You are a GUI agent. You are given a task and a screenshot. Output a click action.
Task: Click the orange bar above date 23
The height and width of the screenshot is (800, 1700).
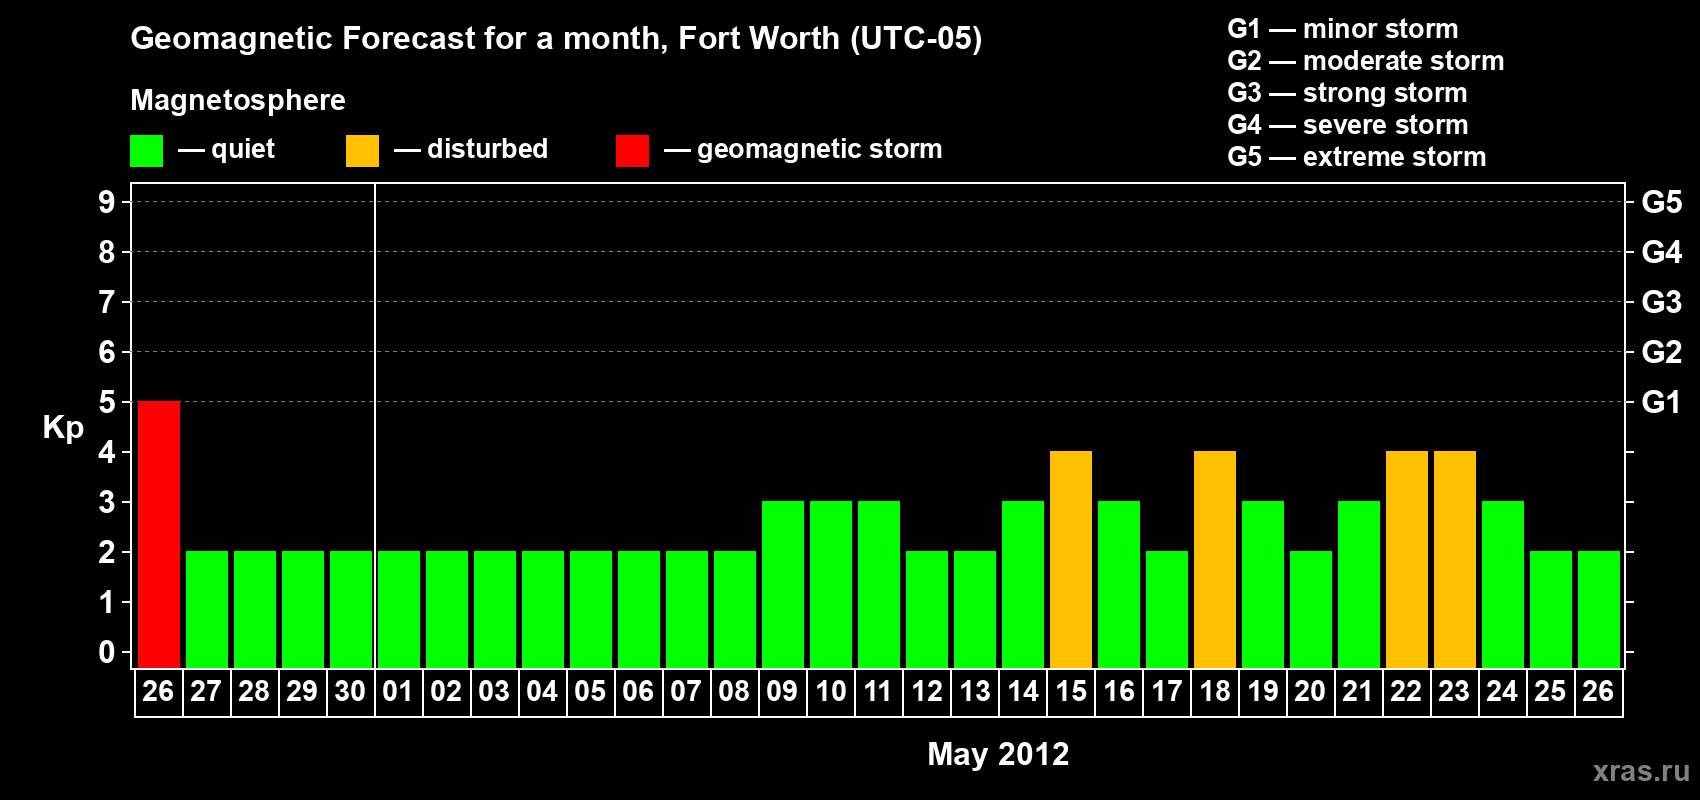(x=1455, y=559)
